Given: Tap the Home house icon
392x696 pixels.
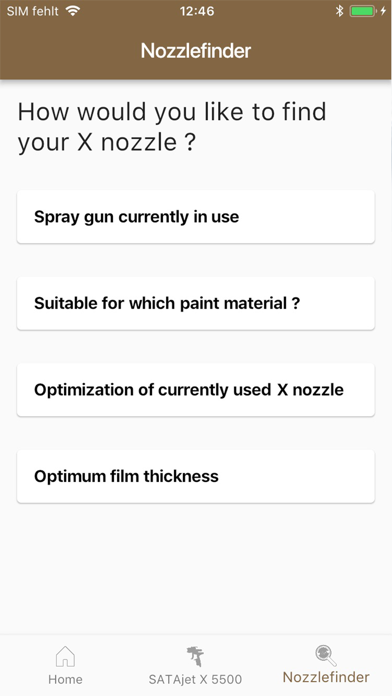Looking at the screenshot, I should point(65,656).
